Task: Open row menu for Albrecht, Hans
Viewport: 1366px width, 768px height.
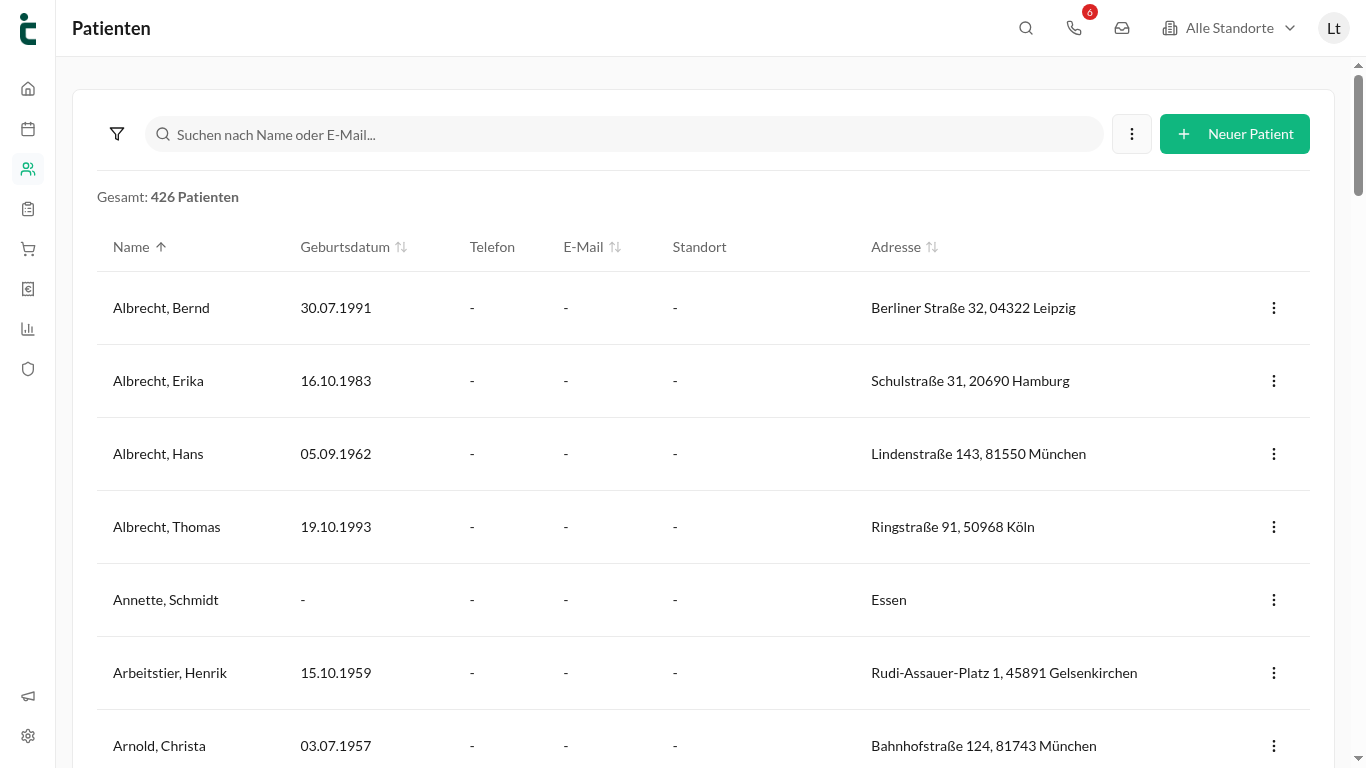Action: coord(1274,454)
